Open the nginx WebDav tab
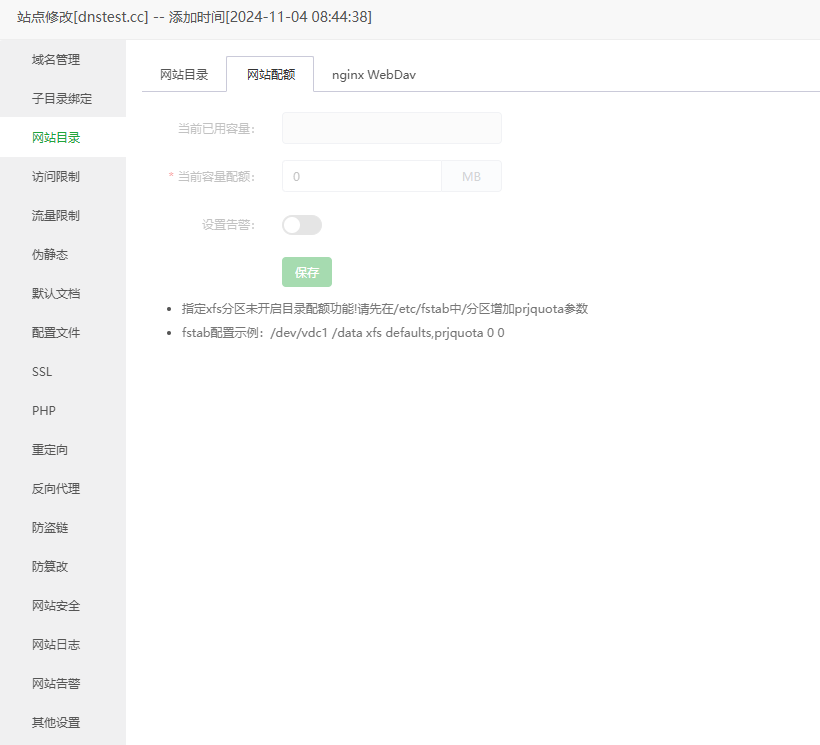 pyautogui.click(x=373, y=74)
